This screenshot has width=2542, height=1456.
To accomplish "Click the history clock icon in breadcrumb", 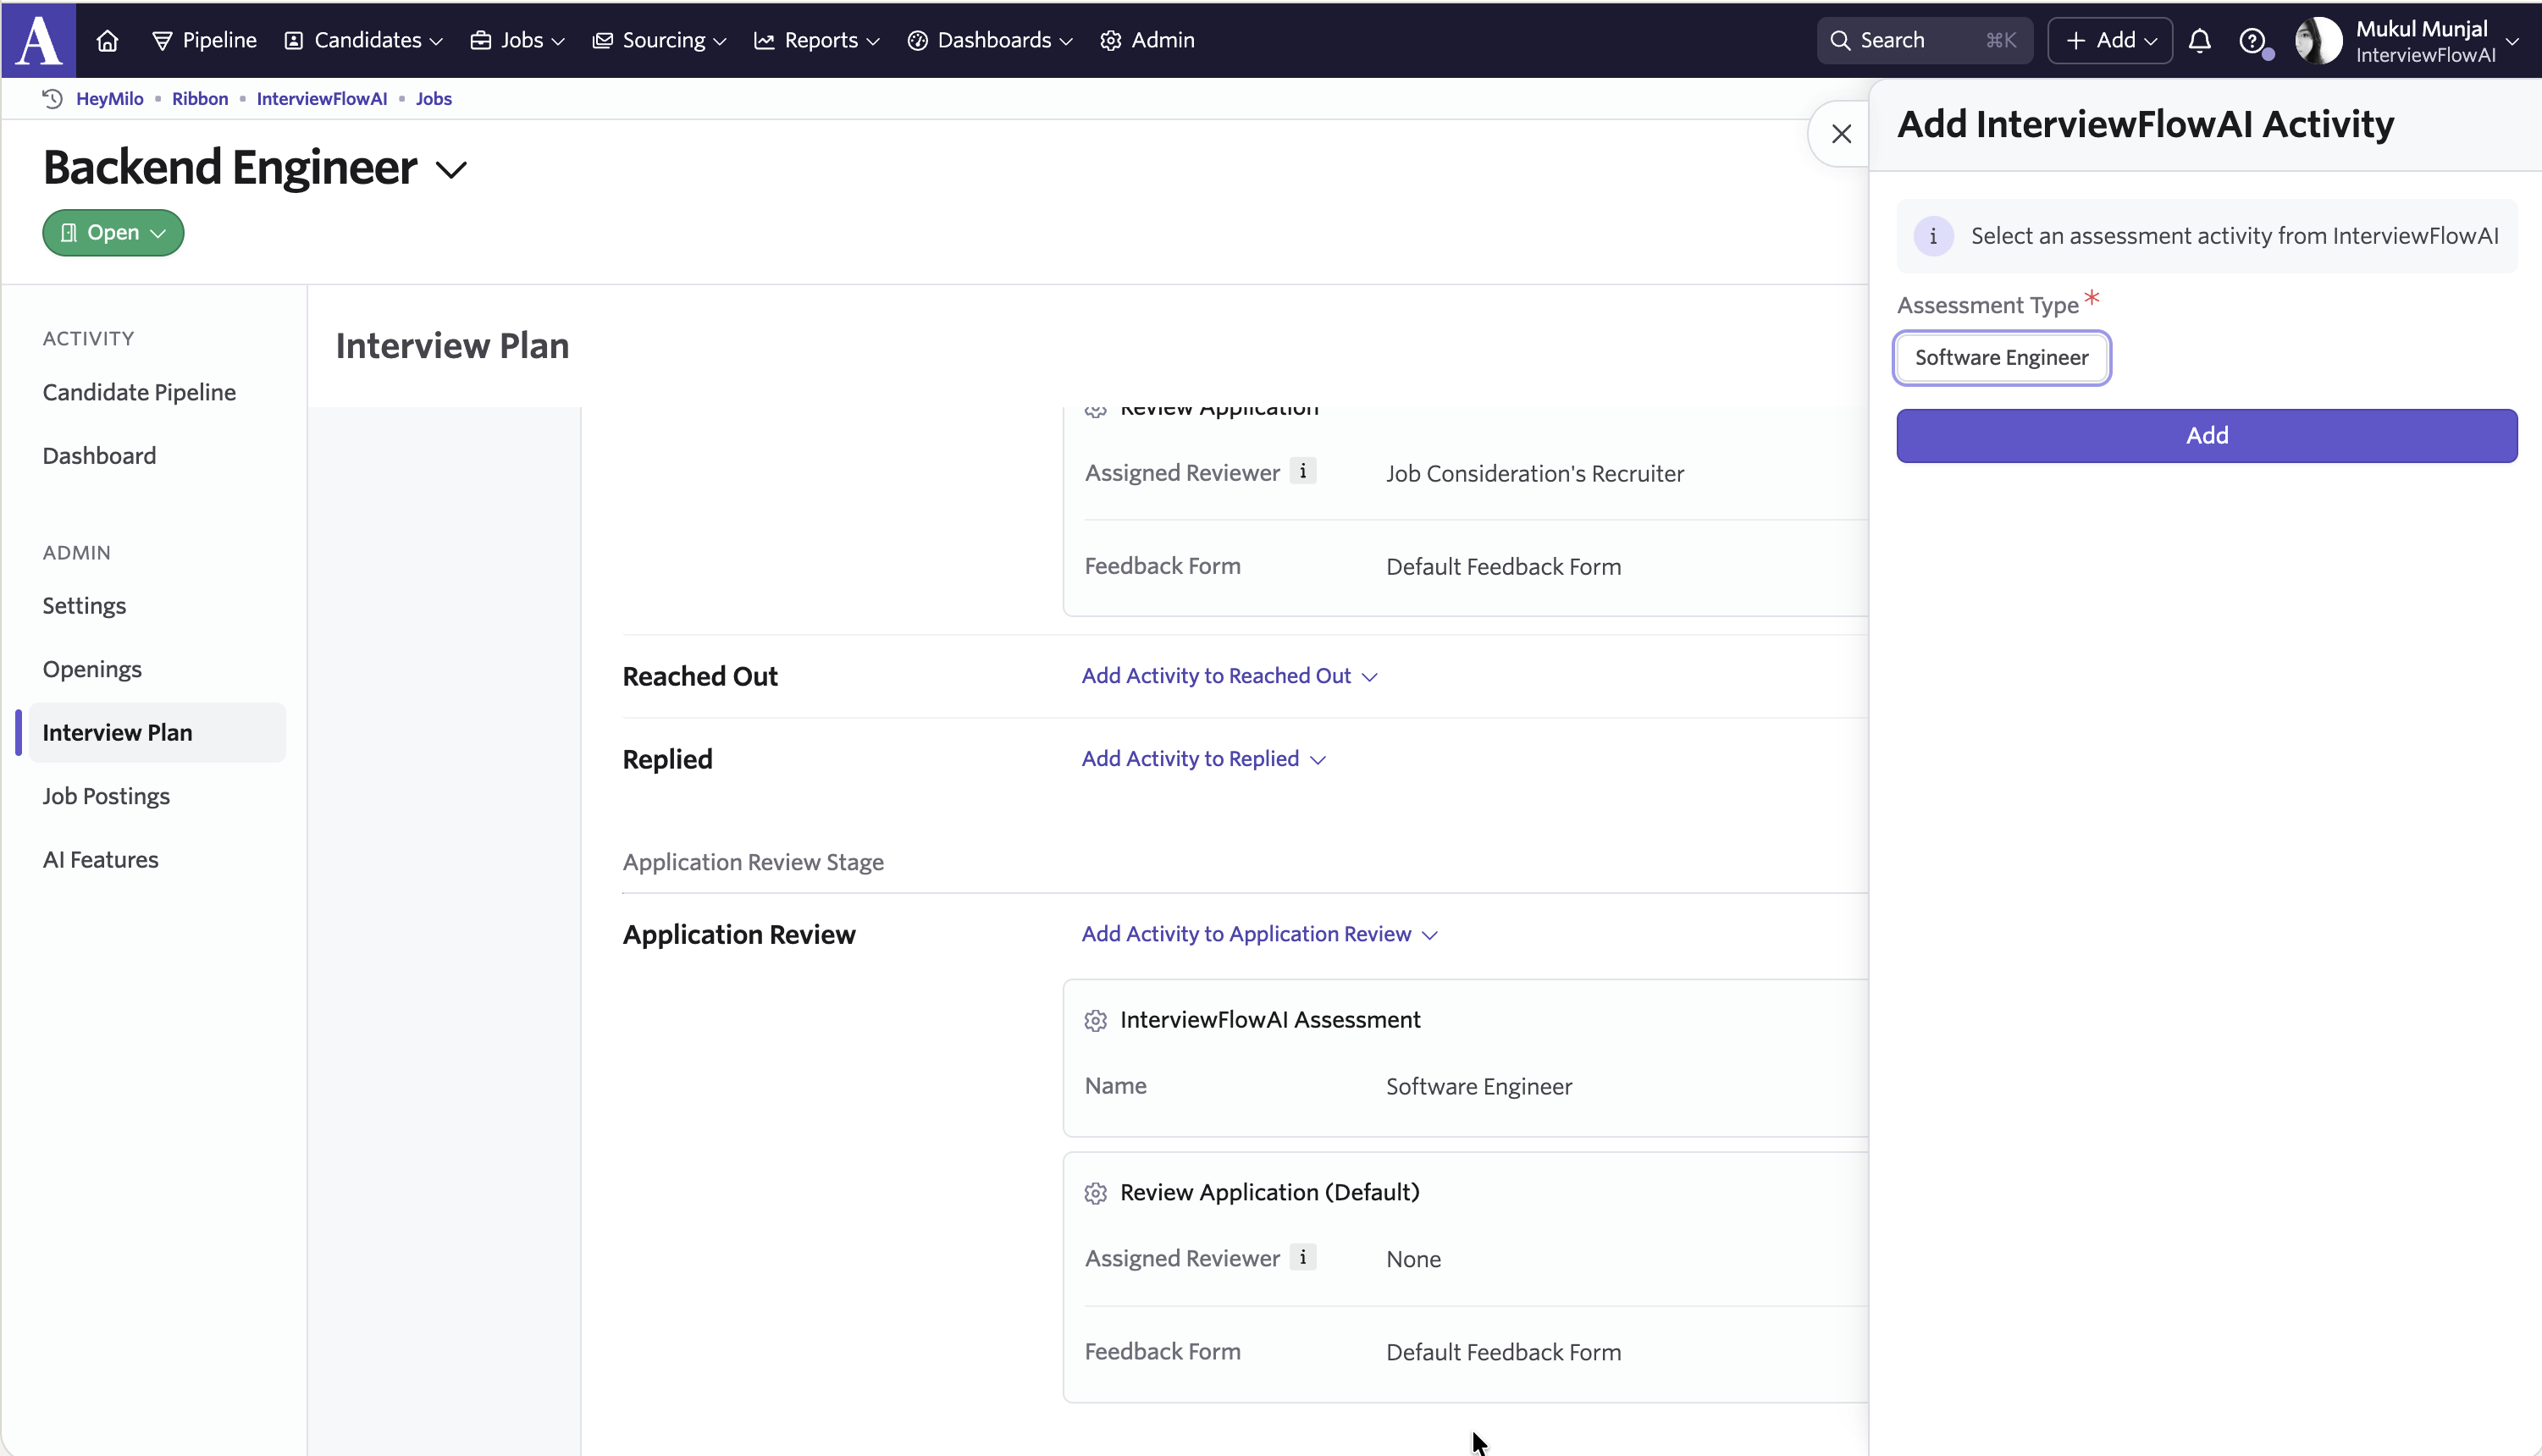I will (53, 98).
